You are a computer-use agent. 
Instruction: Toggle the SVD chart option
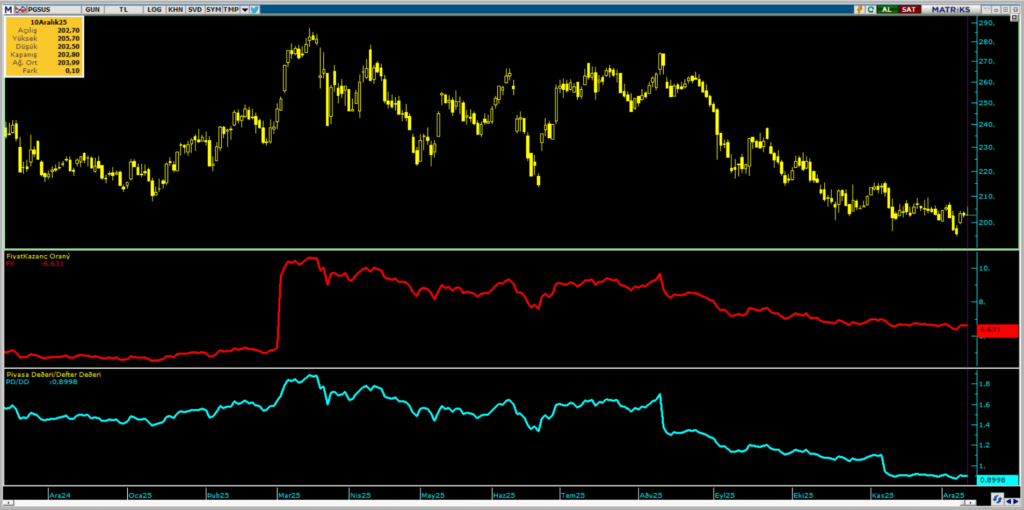[x=194, y=8]
